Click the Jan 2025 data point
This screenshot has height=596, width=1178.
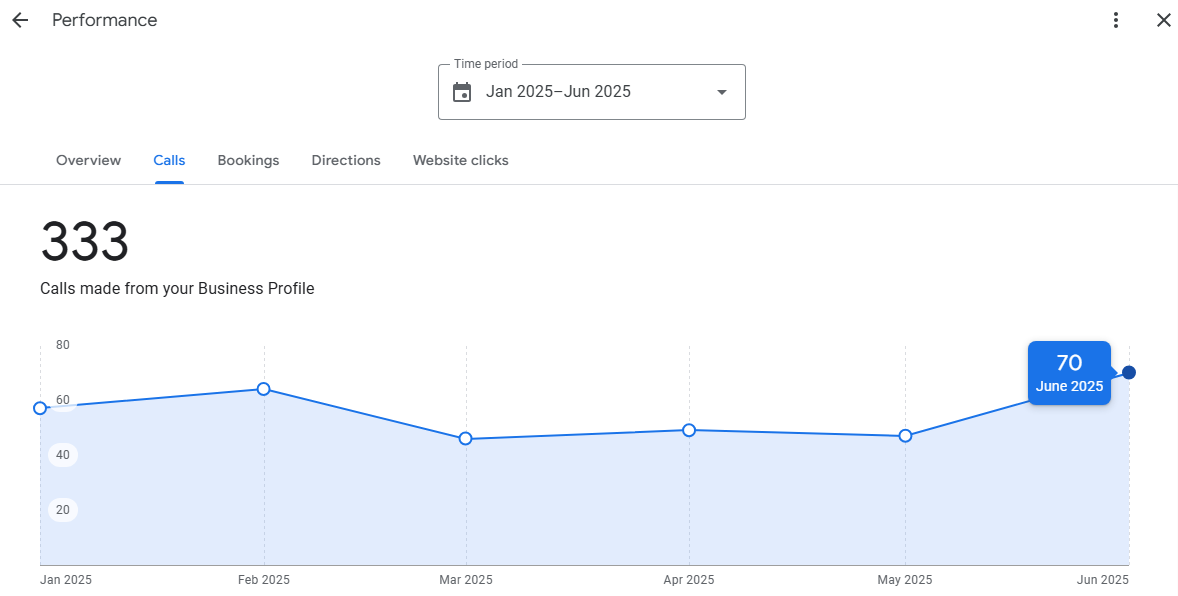40,408
